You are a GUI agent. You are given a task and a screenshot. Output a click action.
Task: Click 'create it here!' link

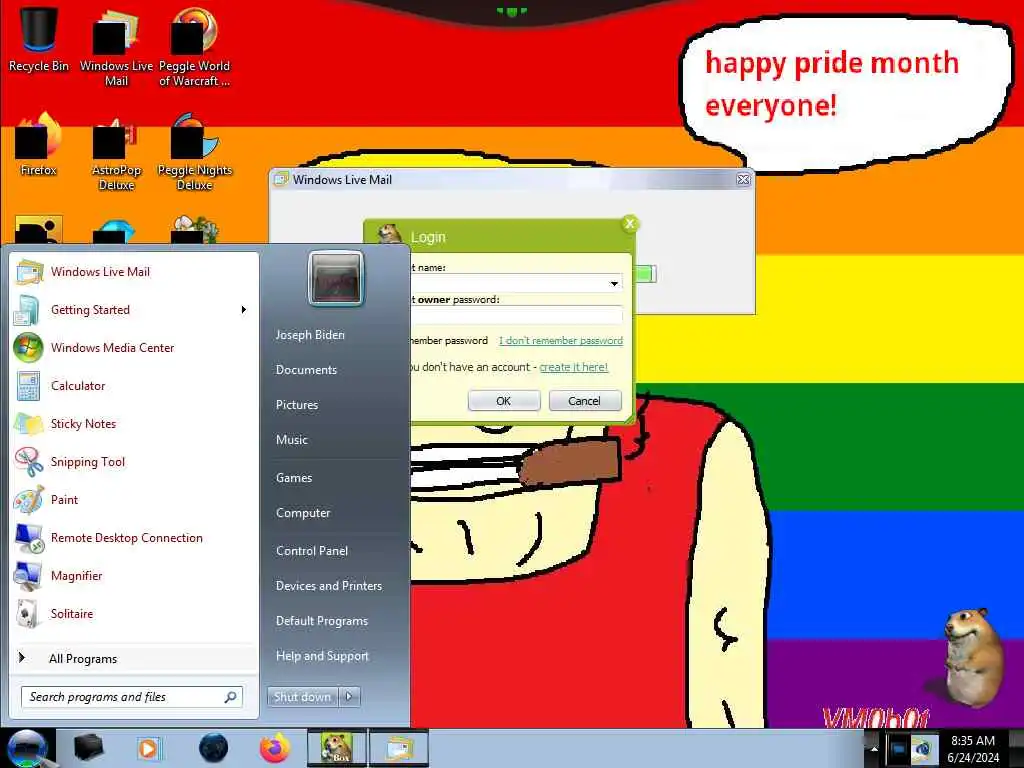(x=573, y=367)
